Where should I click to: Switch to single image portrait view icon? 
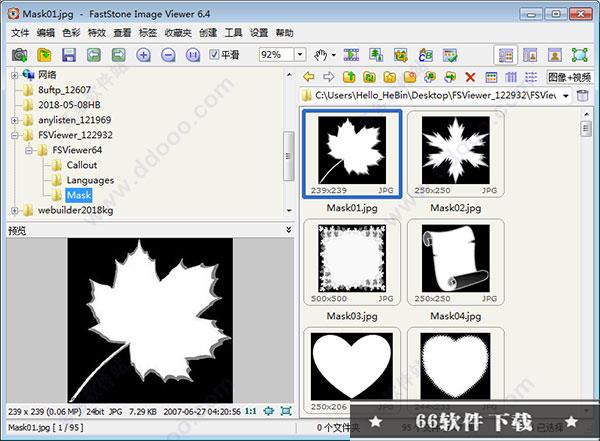pyautogui.click(x=555, y=56)
